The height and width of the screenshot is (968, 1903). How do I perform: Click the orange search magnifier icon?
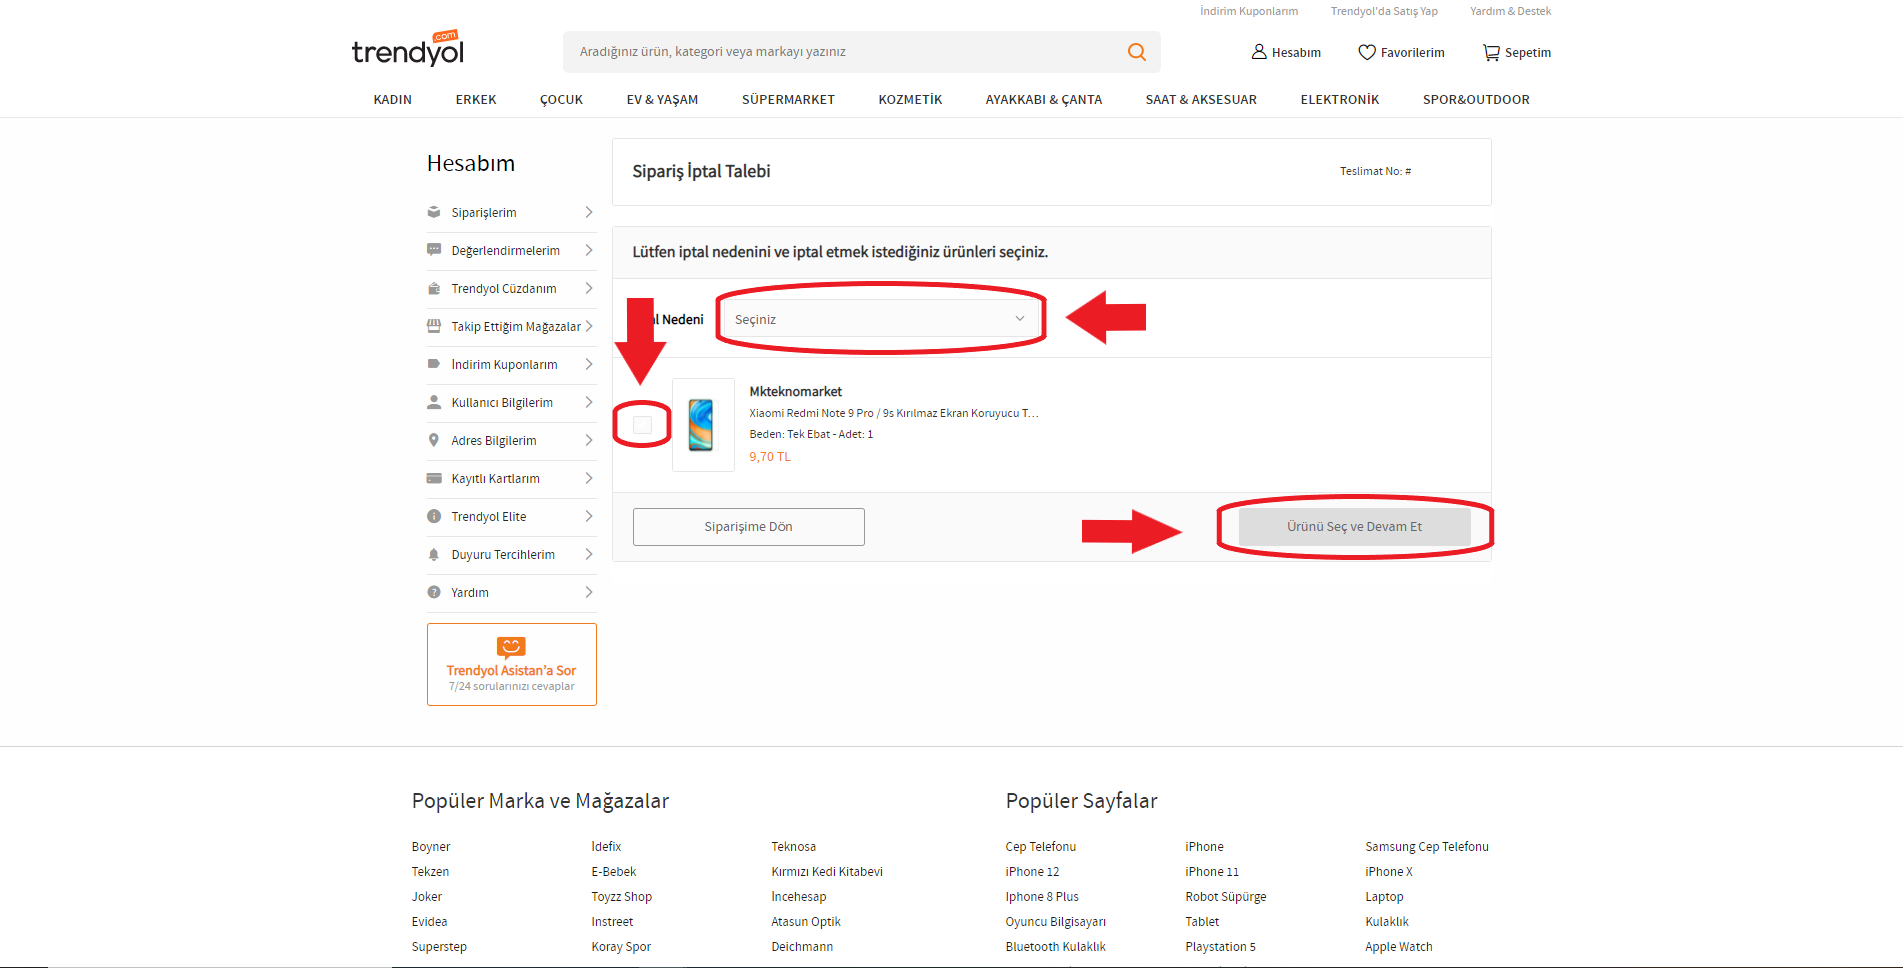coord(1136,52)
